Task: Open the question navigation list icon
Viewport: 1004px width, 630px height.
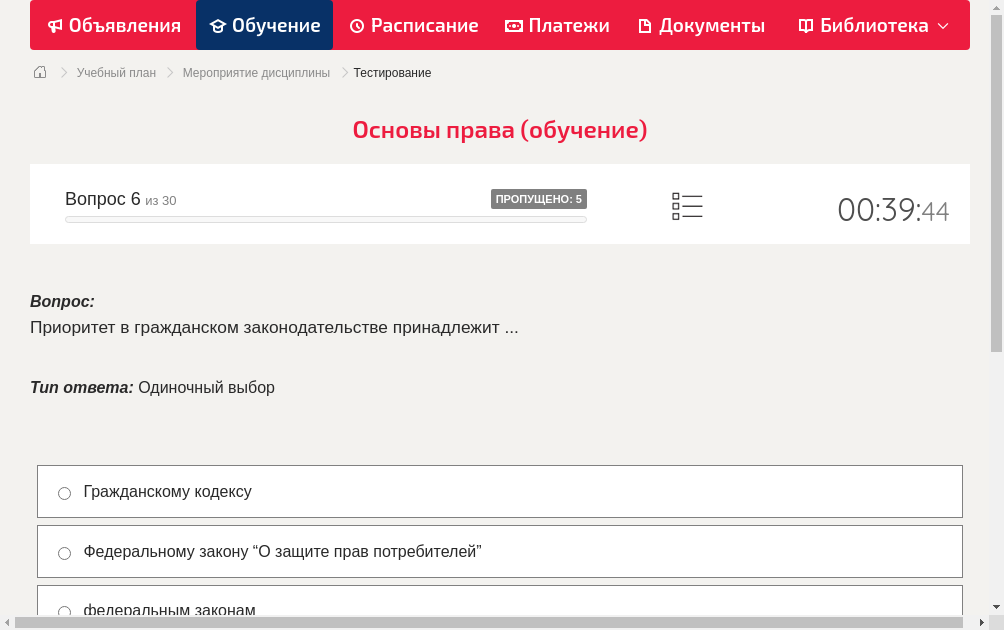Action: pyautogui.click(x=687, y=205)
